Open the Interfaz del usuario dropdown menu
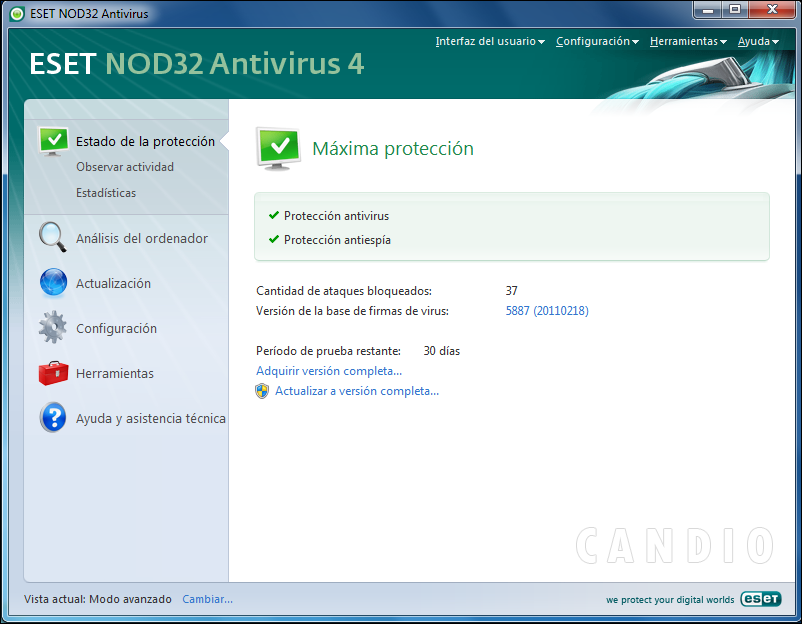Viewport: 802px width, 624px height. coord(490,41)
